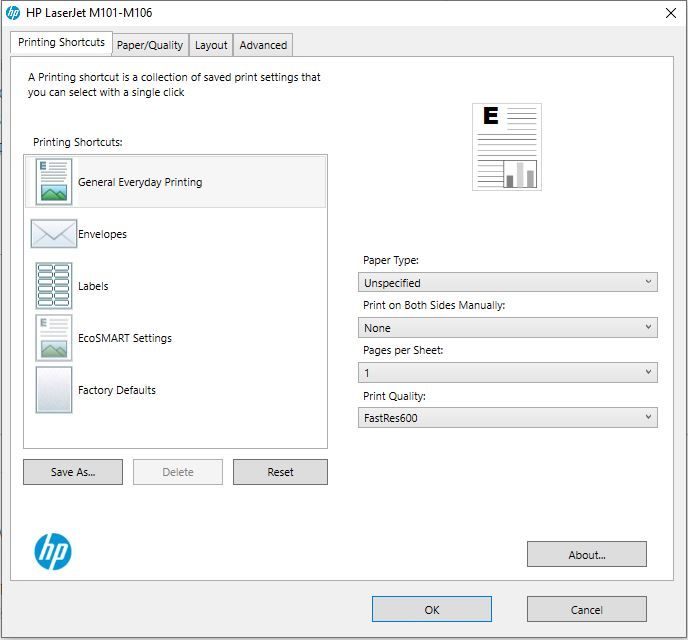The width and height of the screenshot is (688, 640).
Task: Confirm settings with the OK button
Action: 431,609
